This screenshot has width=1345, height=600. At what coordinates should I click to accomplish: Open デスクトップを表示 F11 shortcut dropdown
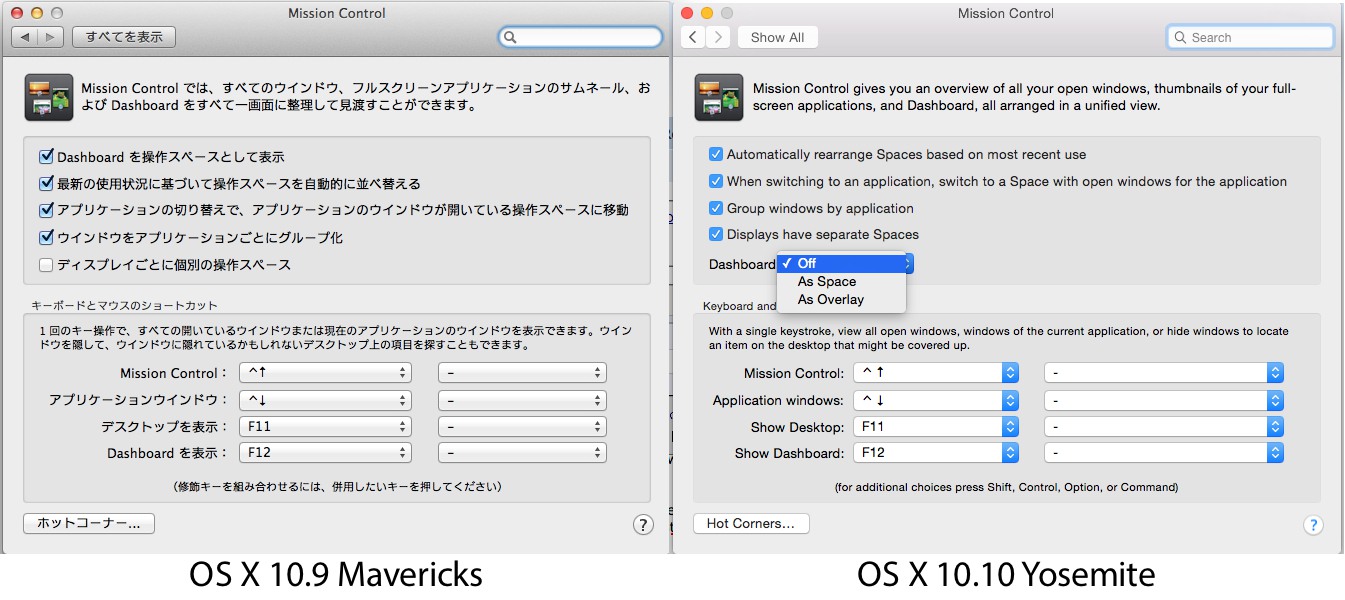click(325, 426)
